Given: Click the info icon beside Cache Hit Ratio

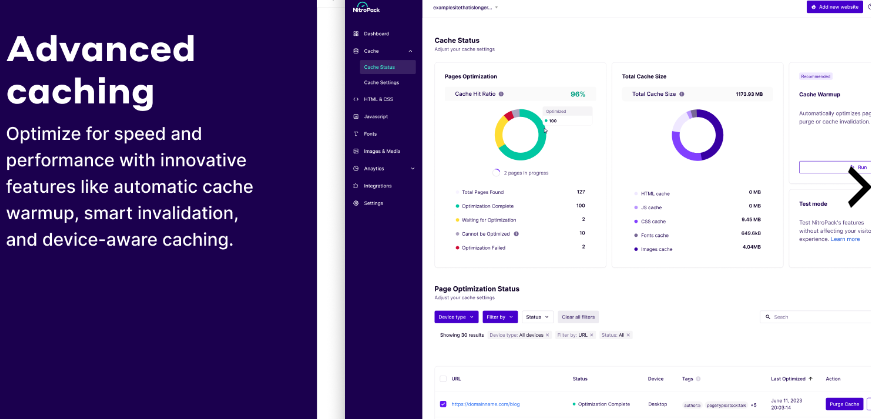Looking at the screenshot, I should pyautogui.click(x=501, y=94).
